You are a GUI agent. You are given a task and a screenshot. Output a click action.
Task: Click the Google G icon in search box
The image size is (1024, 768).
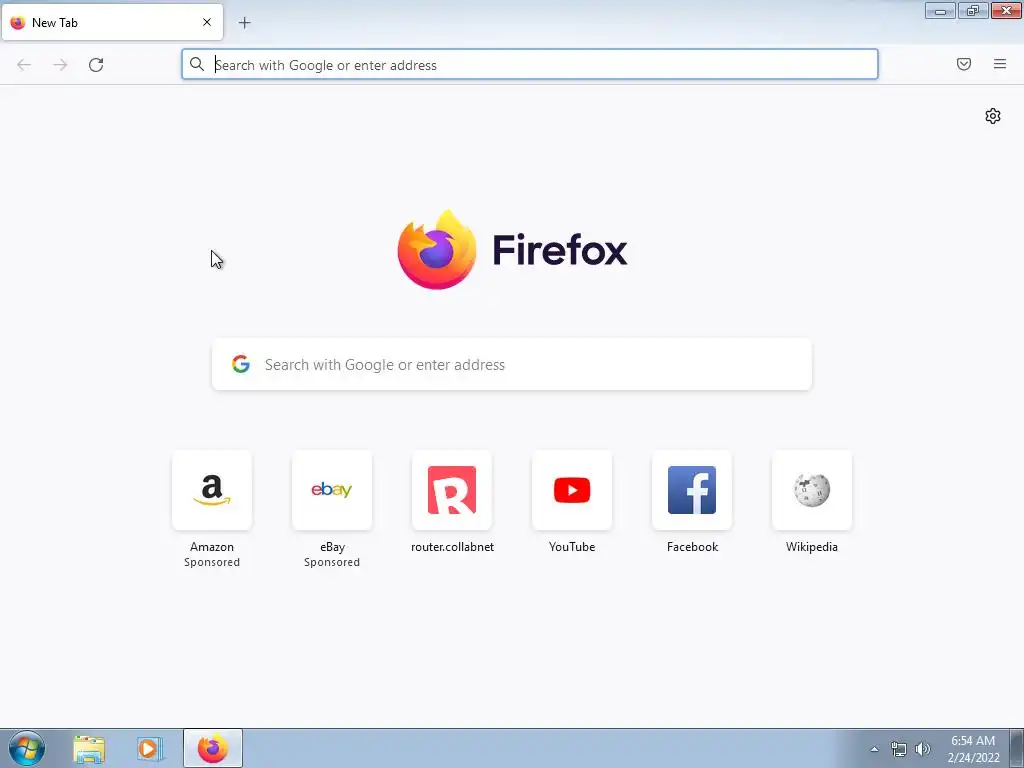pos(241,364)
